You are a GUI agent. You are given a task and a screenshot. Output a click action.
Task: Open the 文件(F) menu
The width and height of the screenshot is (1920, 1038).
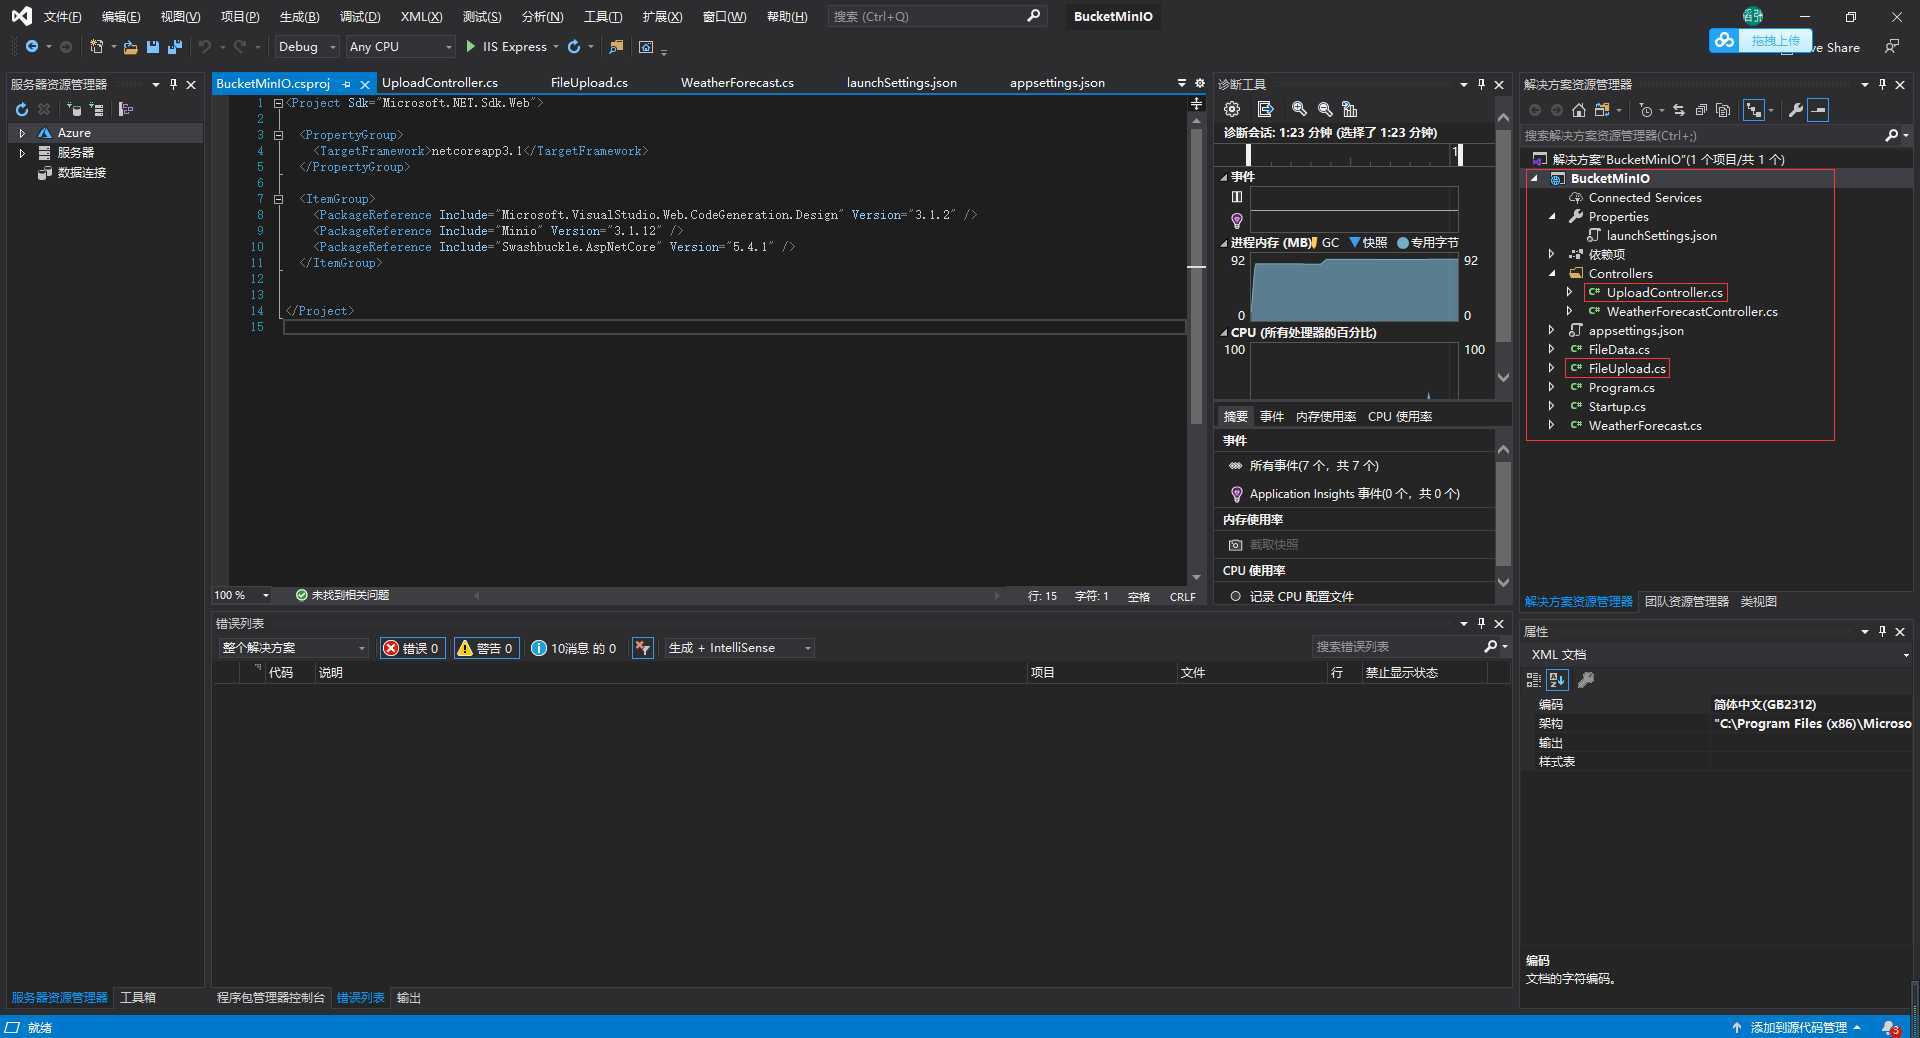pos(62,17)
